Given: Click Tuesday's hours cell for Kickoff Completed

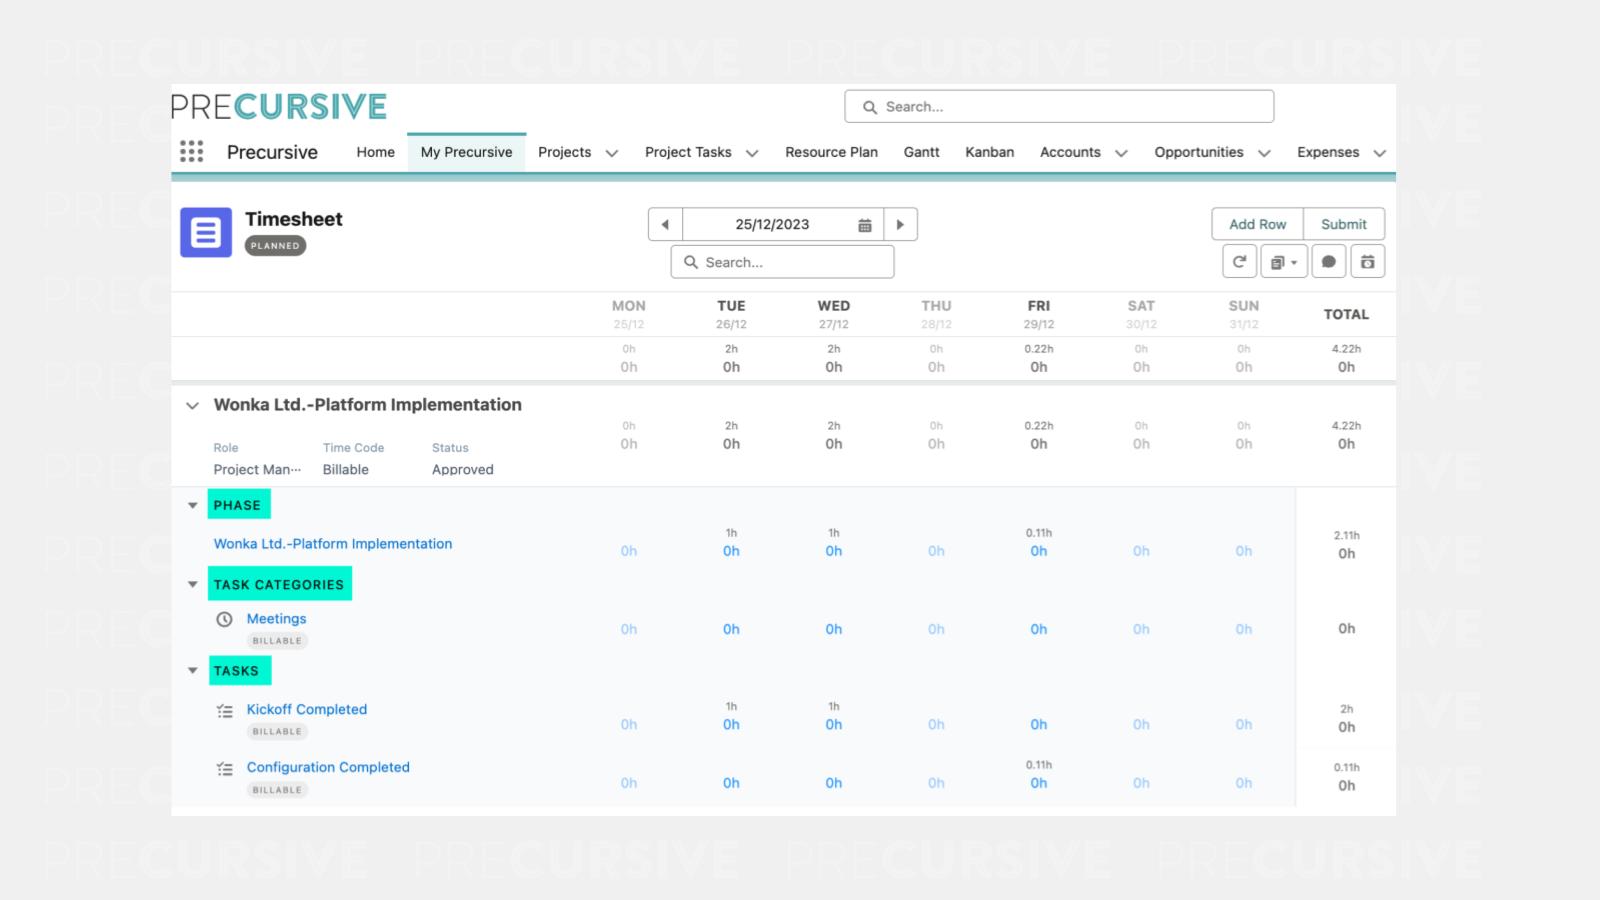Looking at the screenshot, I should click(731, 725).
